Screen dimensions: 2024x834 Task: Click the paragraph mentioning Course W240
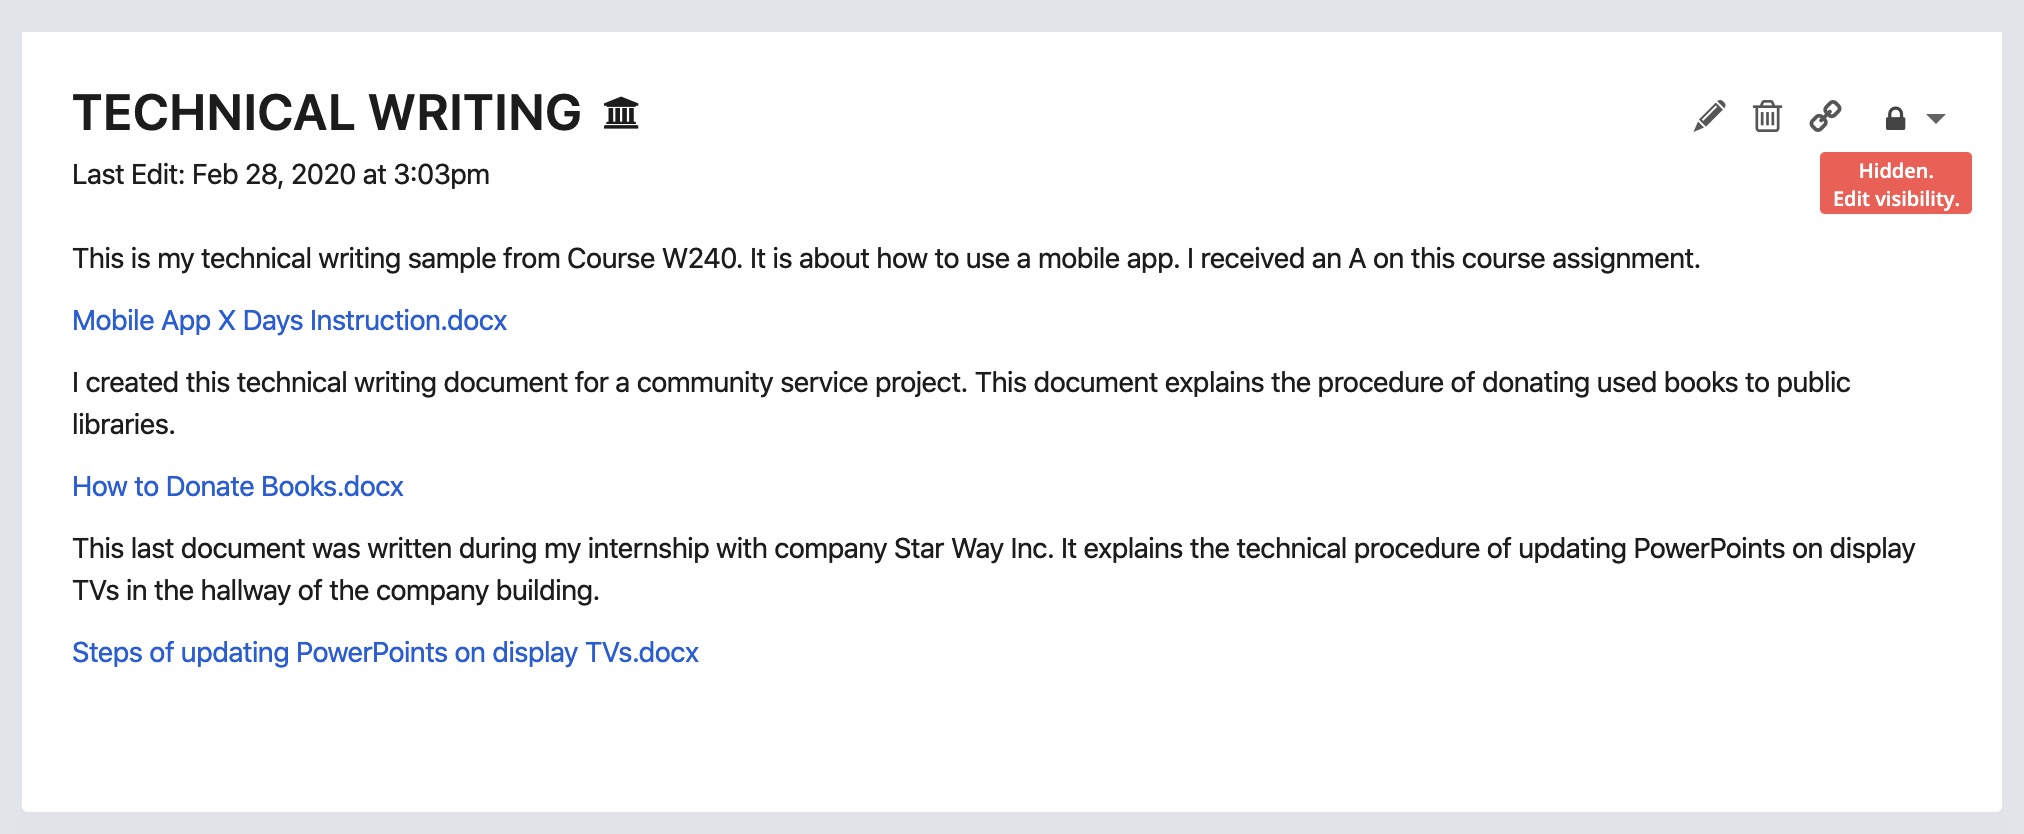tap(886, 258)
